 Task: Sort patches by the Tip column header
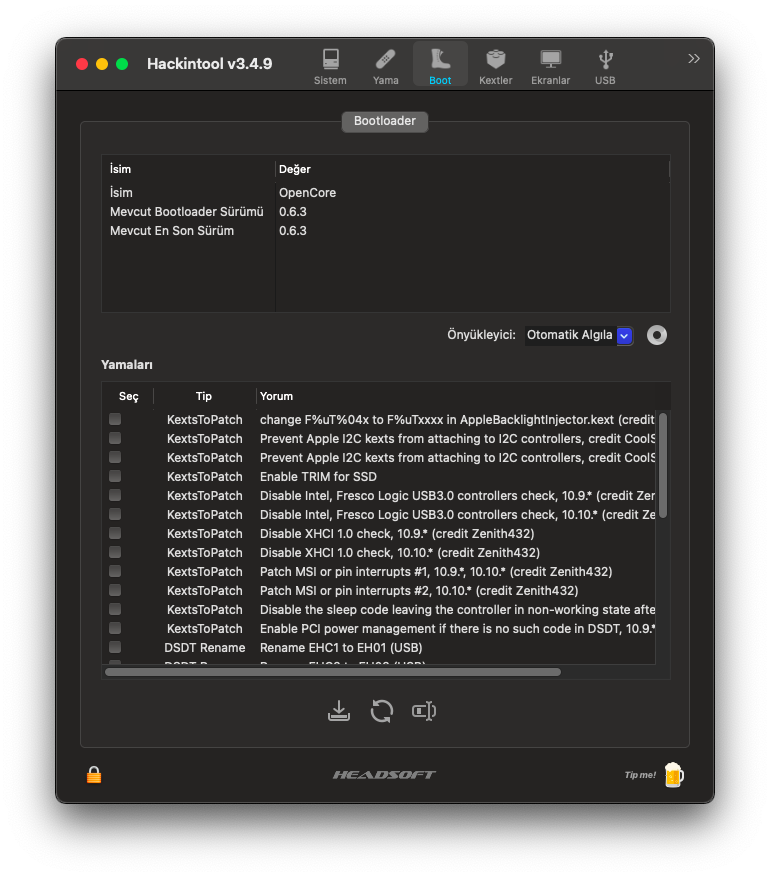pyautogui.click(x=204, y=396)
